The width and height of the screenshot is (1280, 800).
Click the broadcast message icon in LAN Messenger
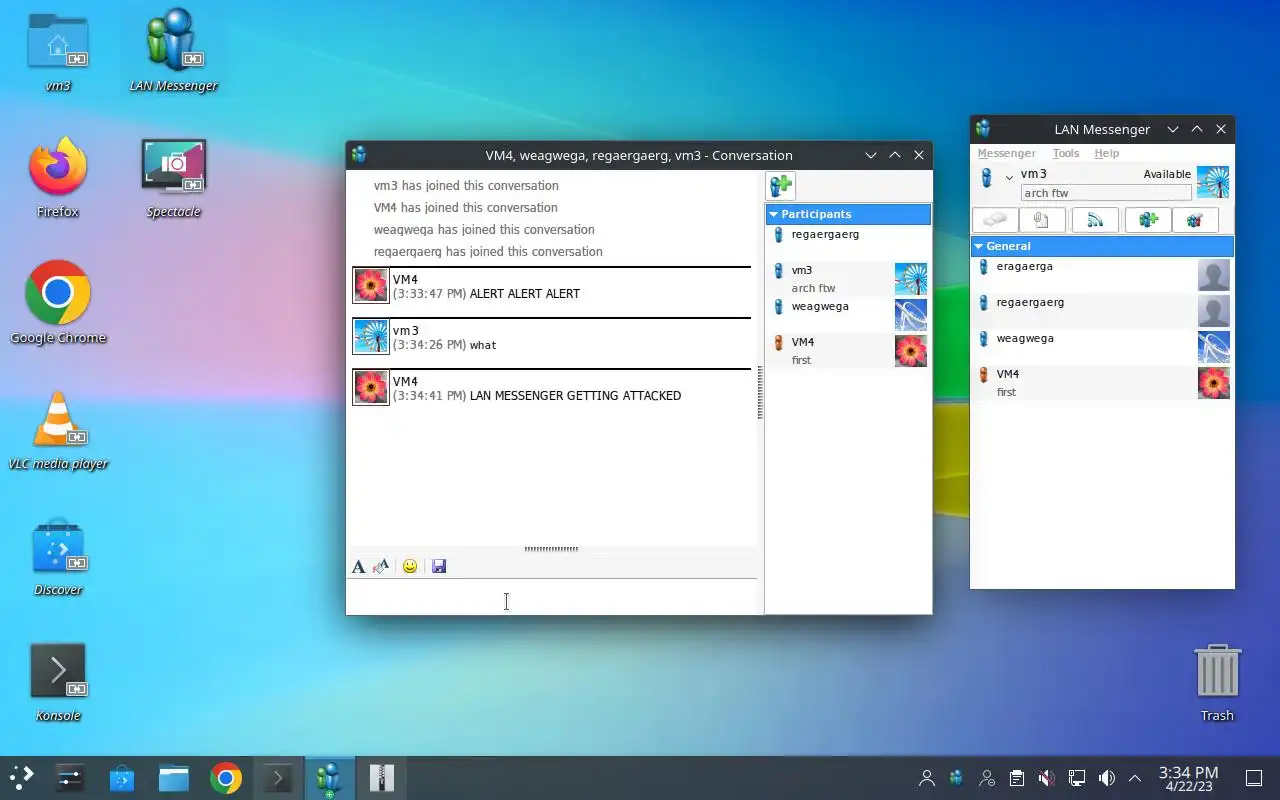tap(1095, 220)
